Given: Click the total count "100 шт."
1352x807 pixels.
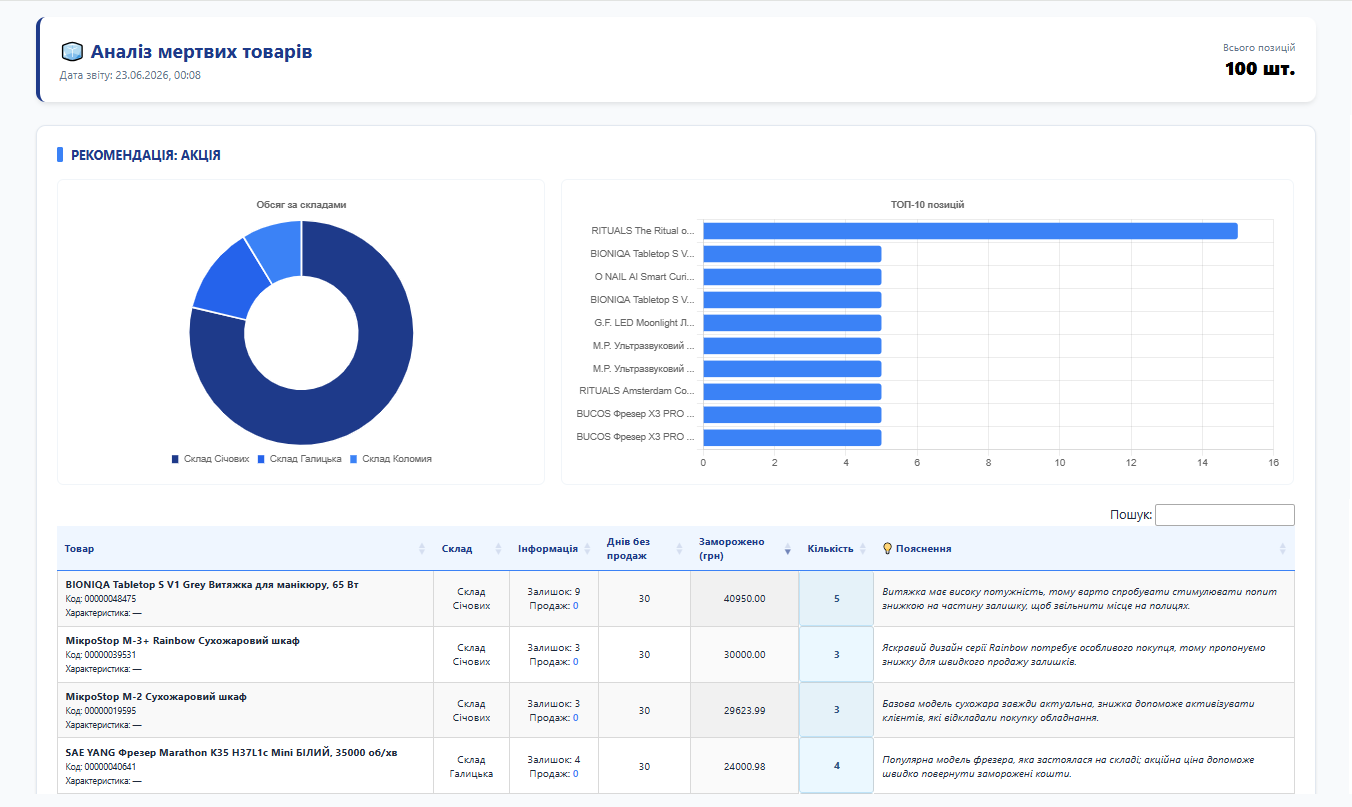Looking at the screenshot, I should (x=1260, y=69).
